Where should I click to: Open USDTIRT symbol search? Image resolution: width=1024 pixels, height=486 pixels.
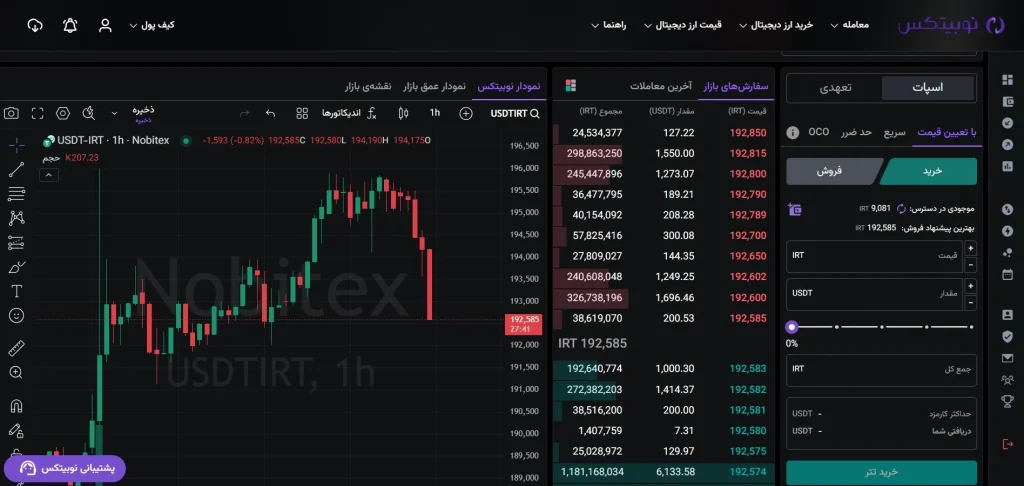click(x=515, y=113)
